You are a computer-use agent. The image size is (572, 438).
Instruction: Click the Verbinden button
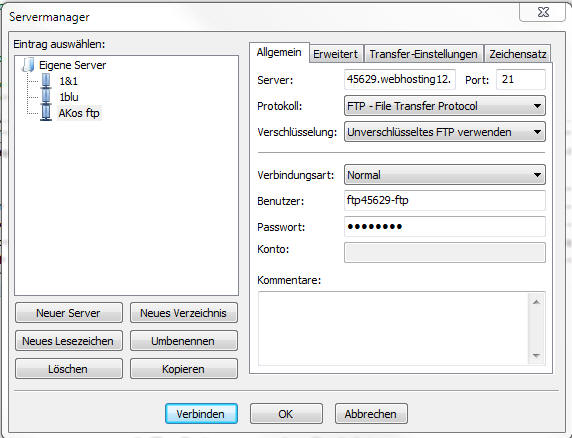click(201, 414)
